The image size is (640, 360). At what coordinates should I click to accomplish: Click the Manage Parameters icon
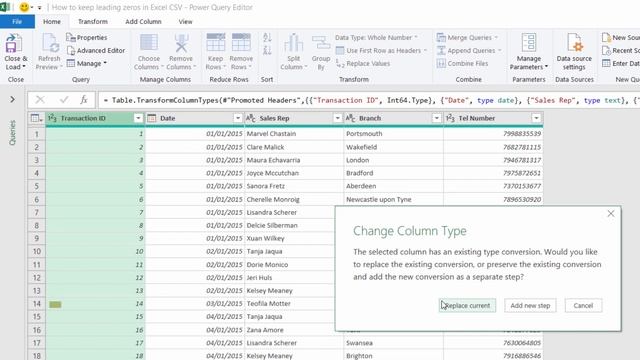click(x=529, y=43)
